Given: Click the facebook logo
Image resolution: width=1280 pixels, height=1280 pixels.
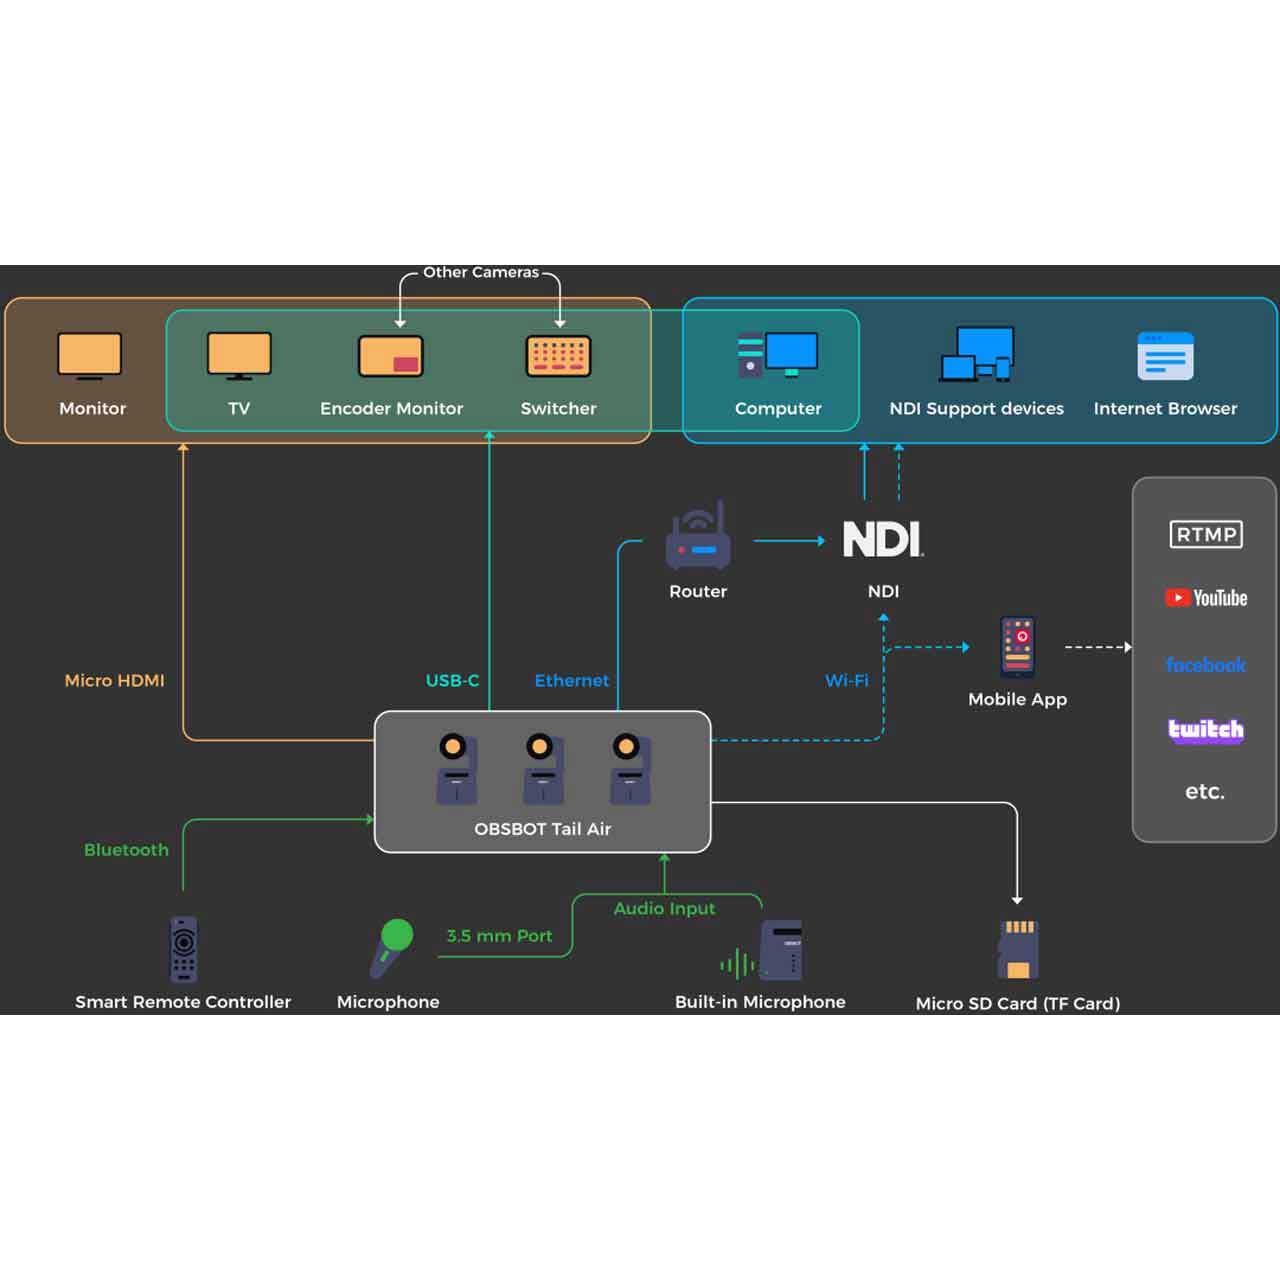Looking at the screenshot, I should point(1205,665).
